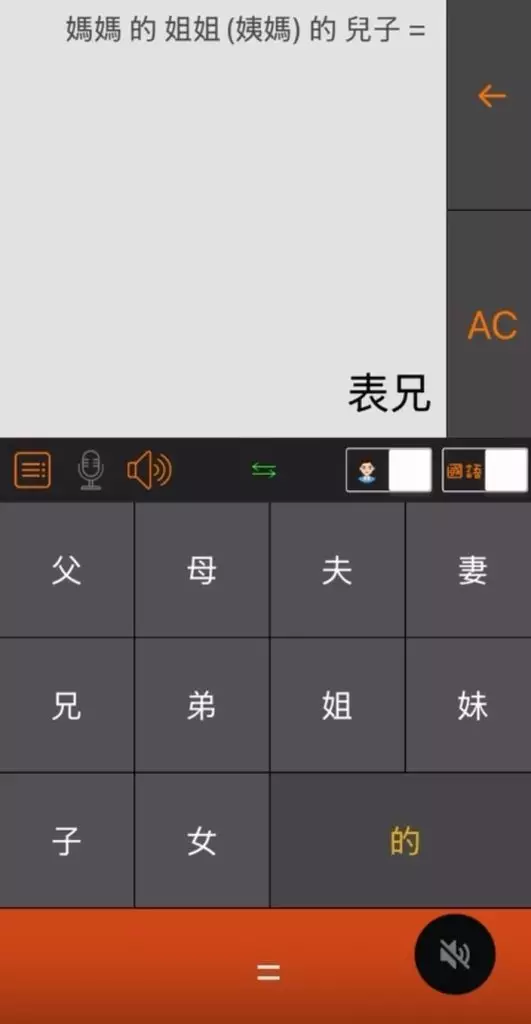Tap the orange speaker read-aloud icon

[150, 470]
